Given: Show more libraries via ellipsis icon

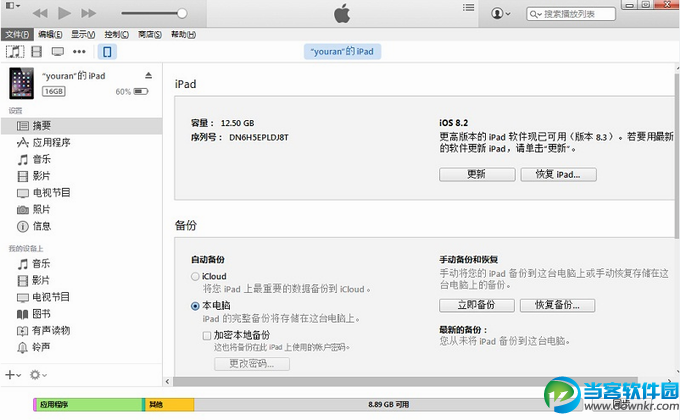Looking at the screenshot, I should (79, 52).
